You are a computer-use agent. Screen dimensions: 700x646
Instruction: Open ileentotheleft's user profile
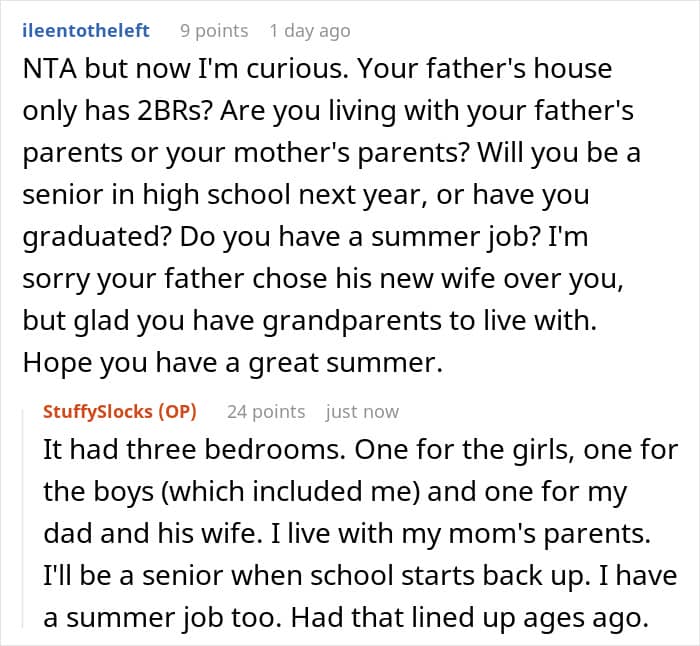(86, 31)
